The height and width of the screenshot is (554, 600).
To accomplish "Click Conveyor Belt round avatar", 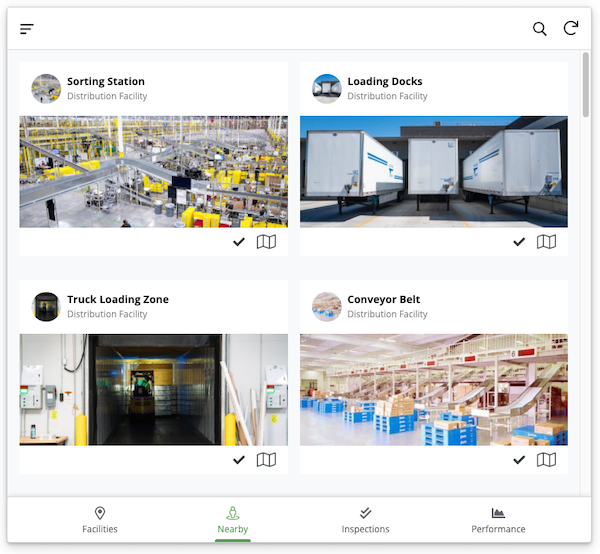I will point(326,307).
